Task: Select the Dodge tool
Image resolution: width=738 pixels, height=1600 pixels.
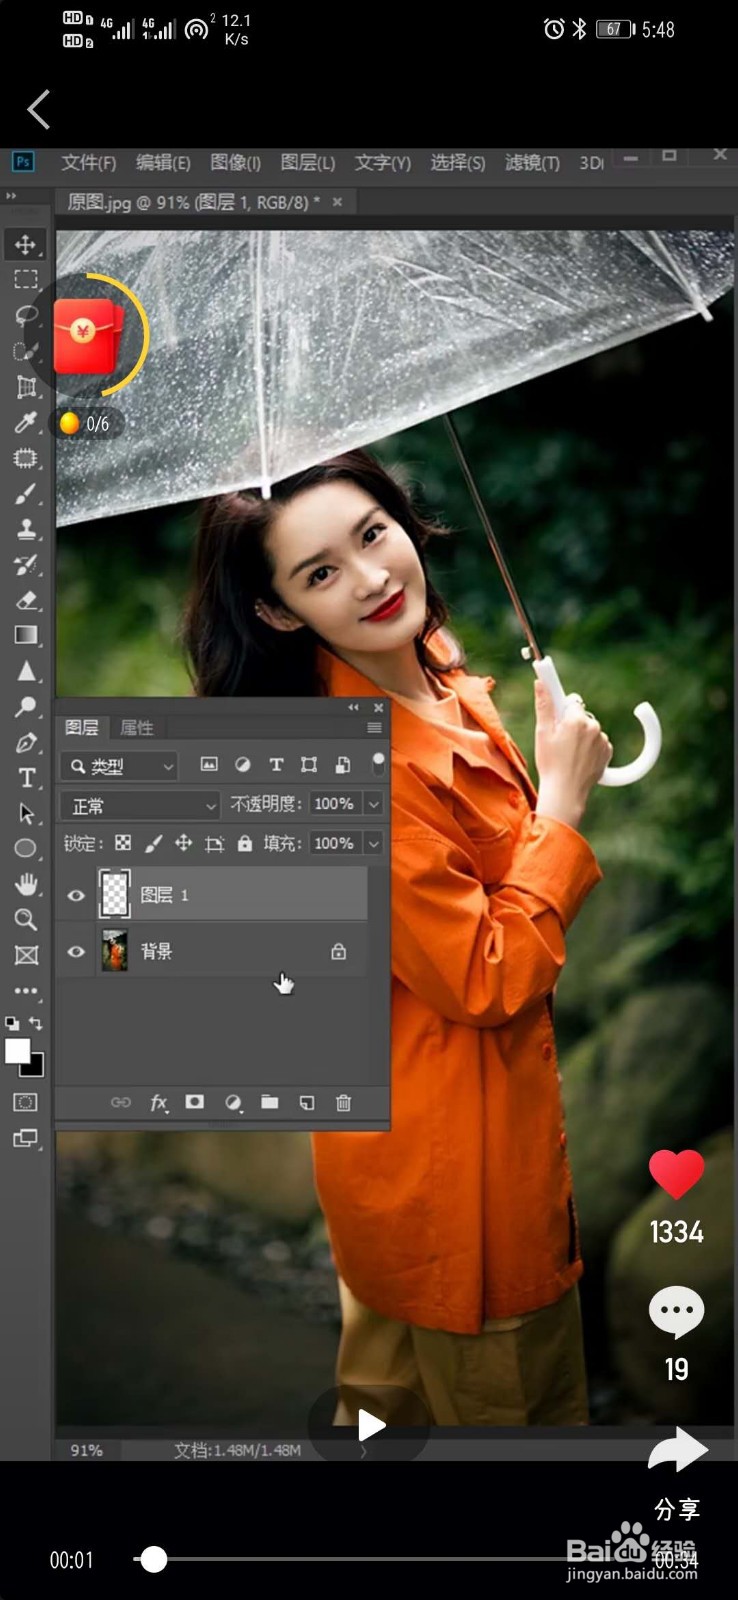Action: [26, 707]
